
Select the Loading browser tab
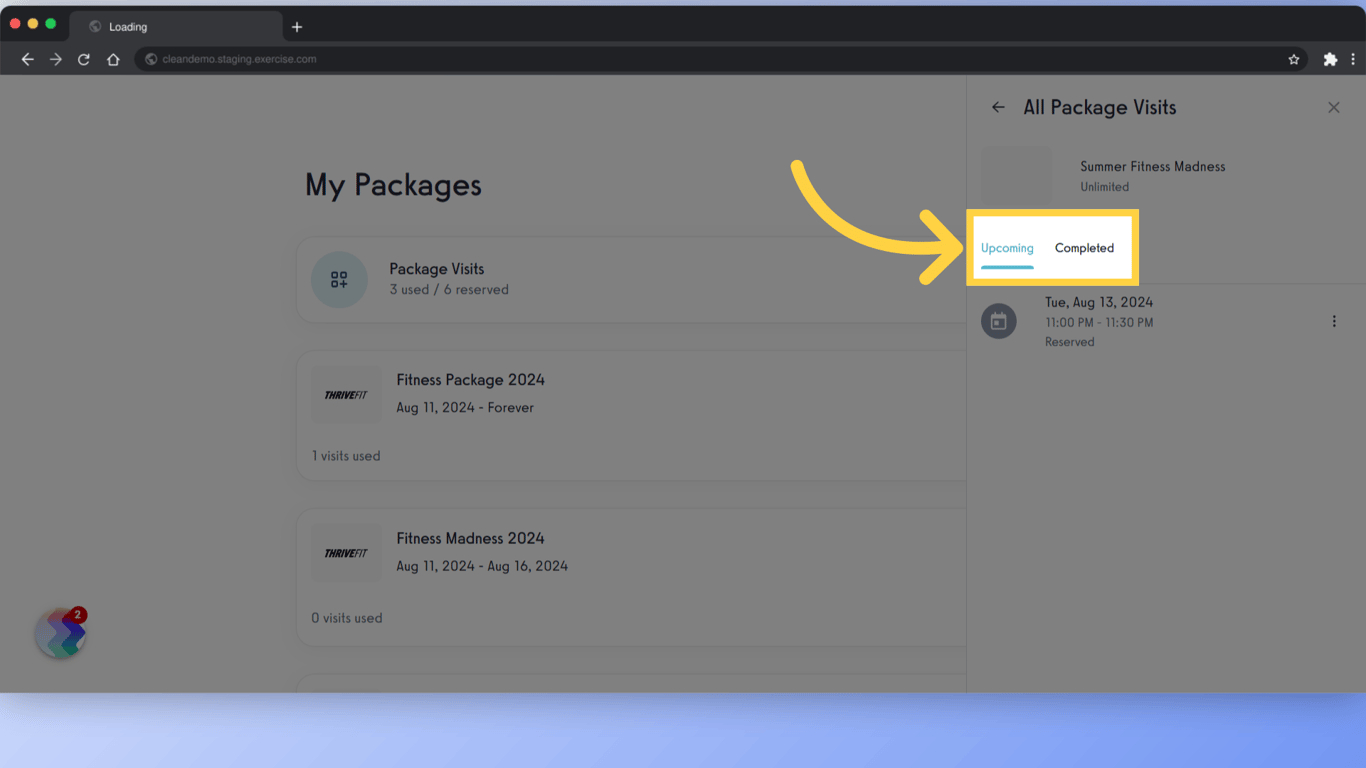176,27
